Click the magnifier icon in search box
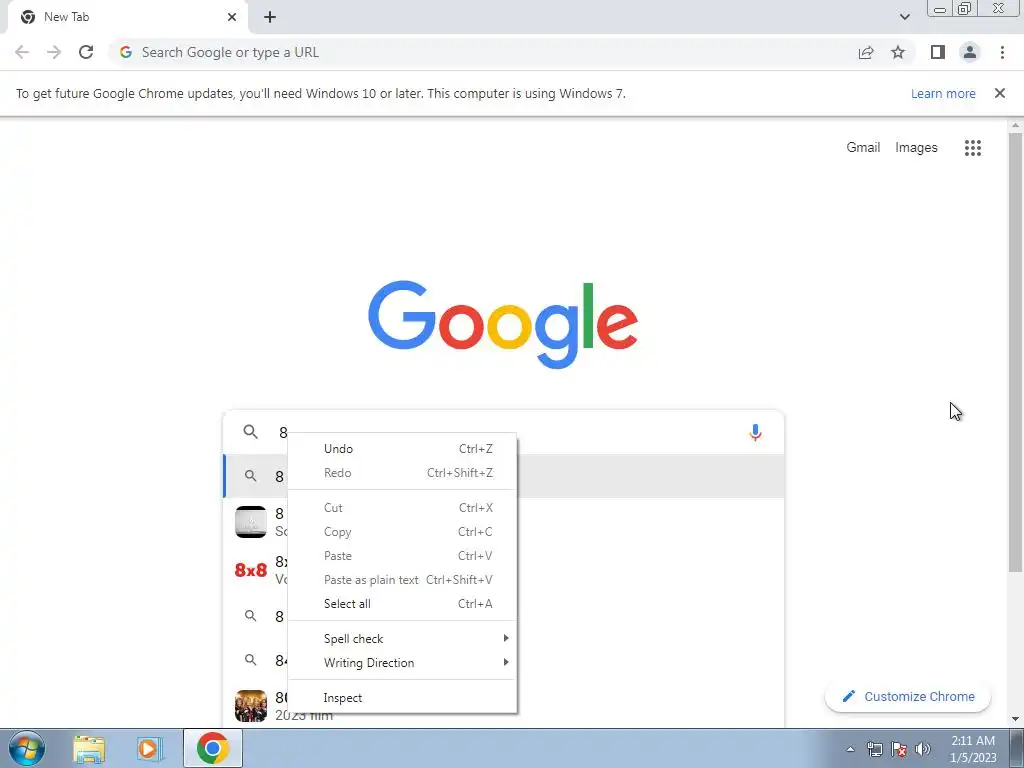This screenshot has width=1024, height=768. (250, 432)
